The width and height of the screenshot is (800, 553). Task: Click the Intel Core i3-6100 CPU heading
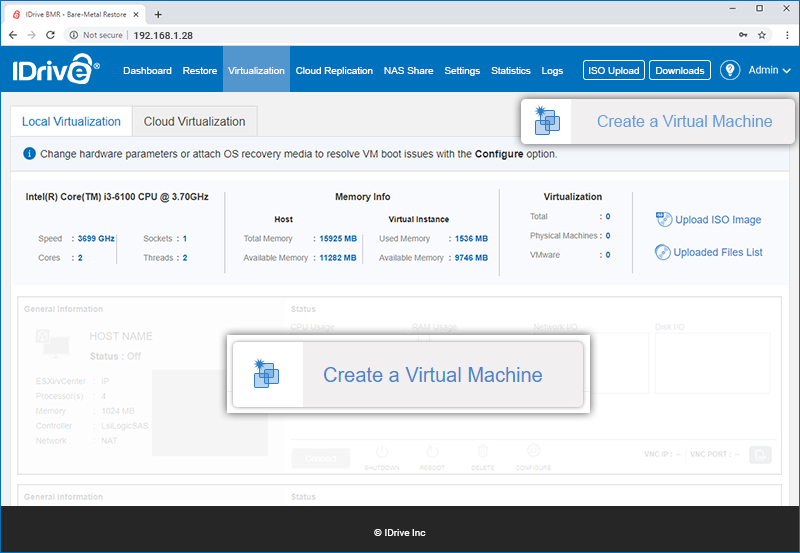click(x=117, y=196)
